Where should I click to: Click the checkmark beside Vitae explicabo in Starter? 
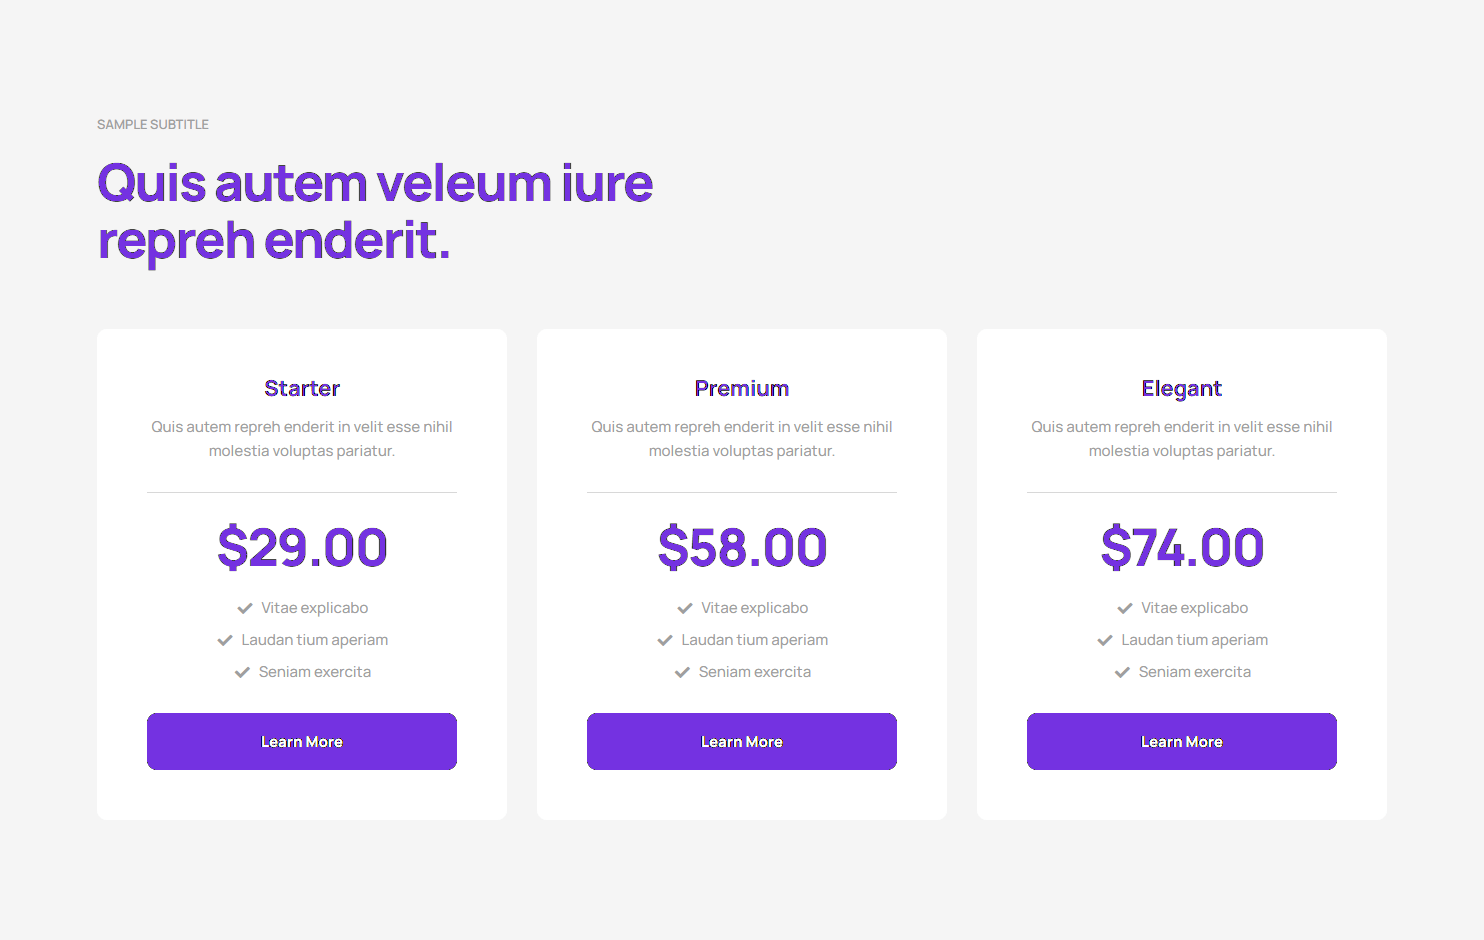(x=244, y=607)
